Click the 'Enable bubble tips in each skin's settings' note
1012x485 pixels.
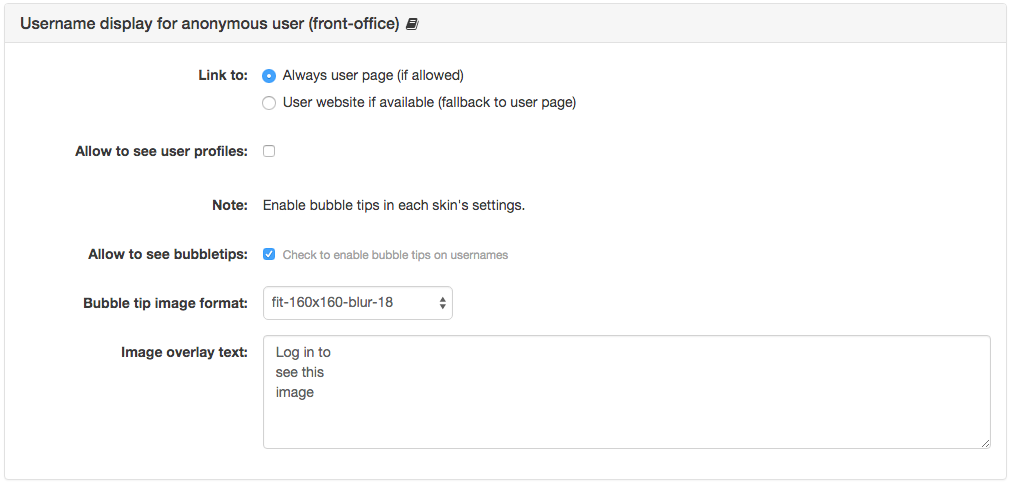point(394,206)
